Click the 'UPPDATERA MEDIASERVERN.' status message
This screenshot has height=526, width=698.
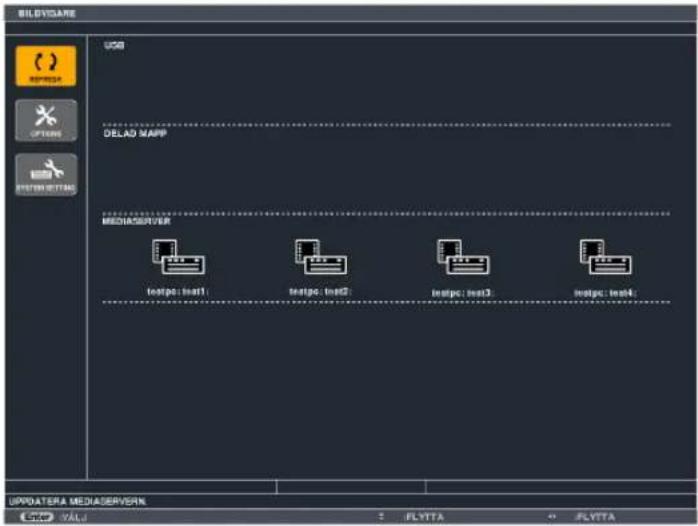pos(77,502)
